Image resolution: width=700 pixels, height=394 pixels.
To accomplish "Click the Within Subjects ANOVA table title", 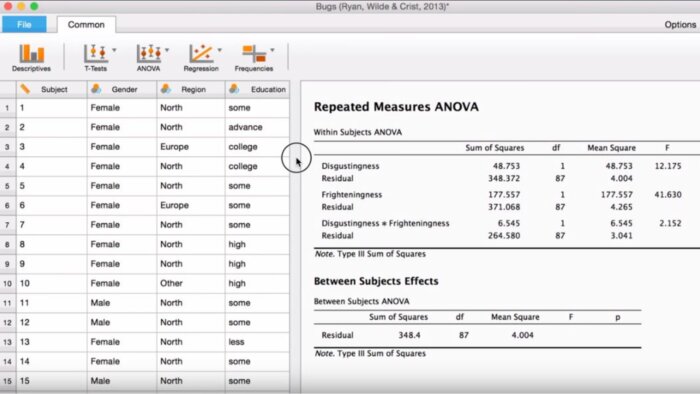I will 358,132.
